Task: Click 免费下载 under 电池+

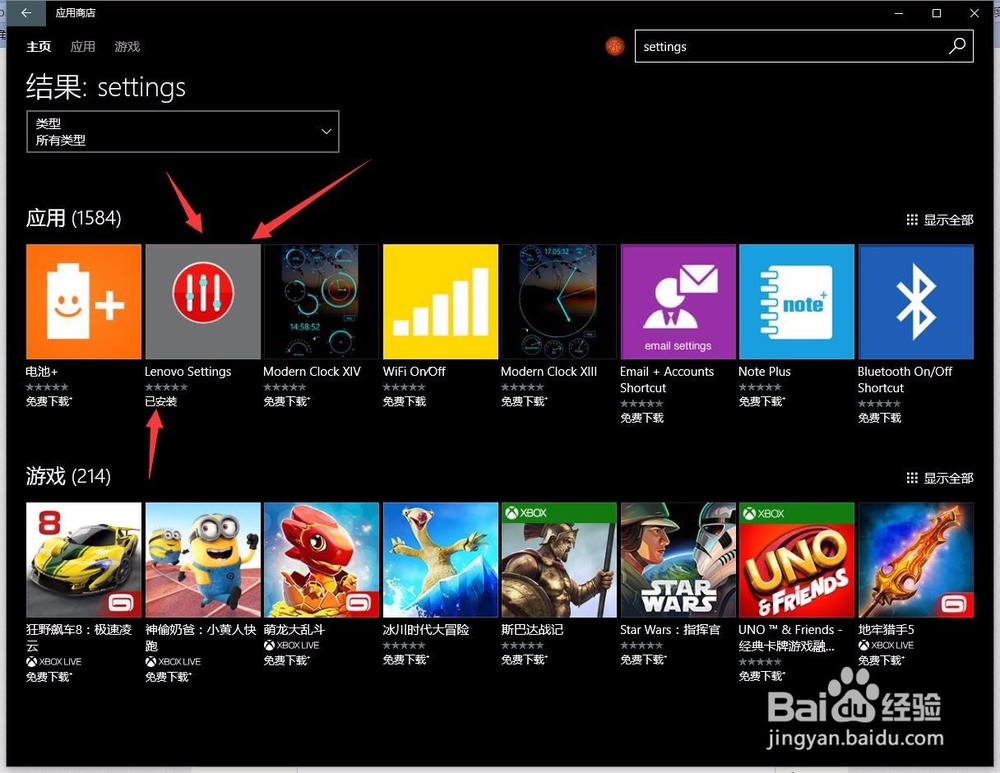Action: (x=49, y=401)
